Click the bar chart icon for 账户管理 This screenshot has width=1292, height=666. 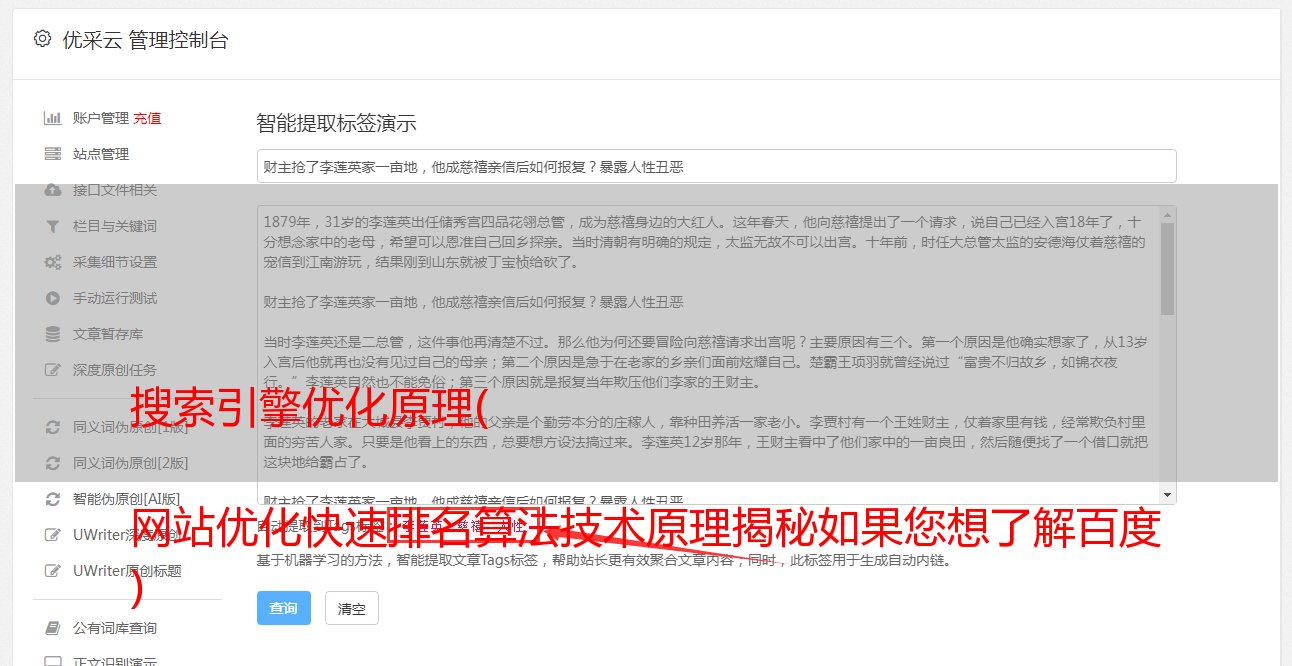52,118
